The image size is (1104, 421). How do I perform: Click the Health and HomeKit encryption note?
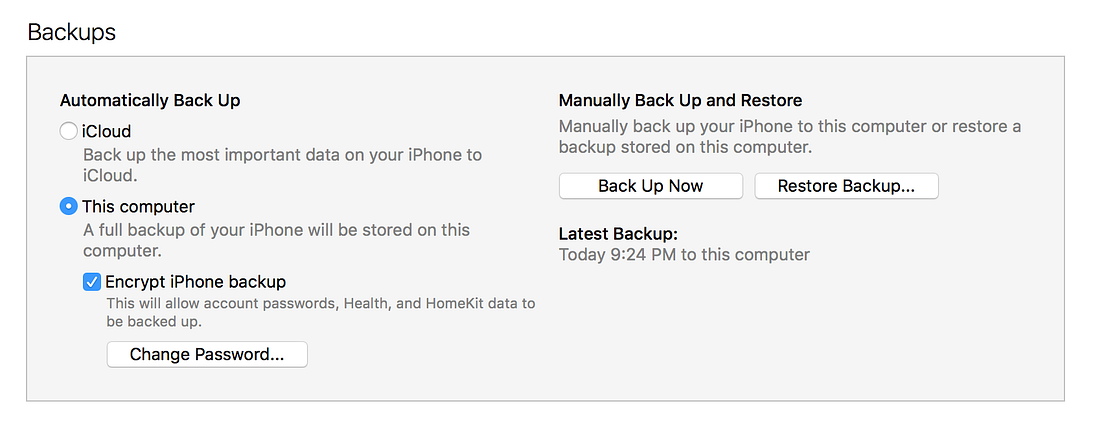click(x=320, y=312)
